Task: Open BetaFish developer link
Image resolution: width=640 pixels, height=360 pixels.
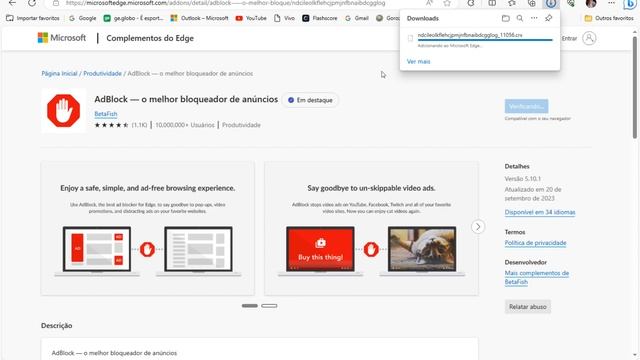Action: (x=106, y=114)
